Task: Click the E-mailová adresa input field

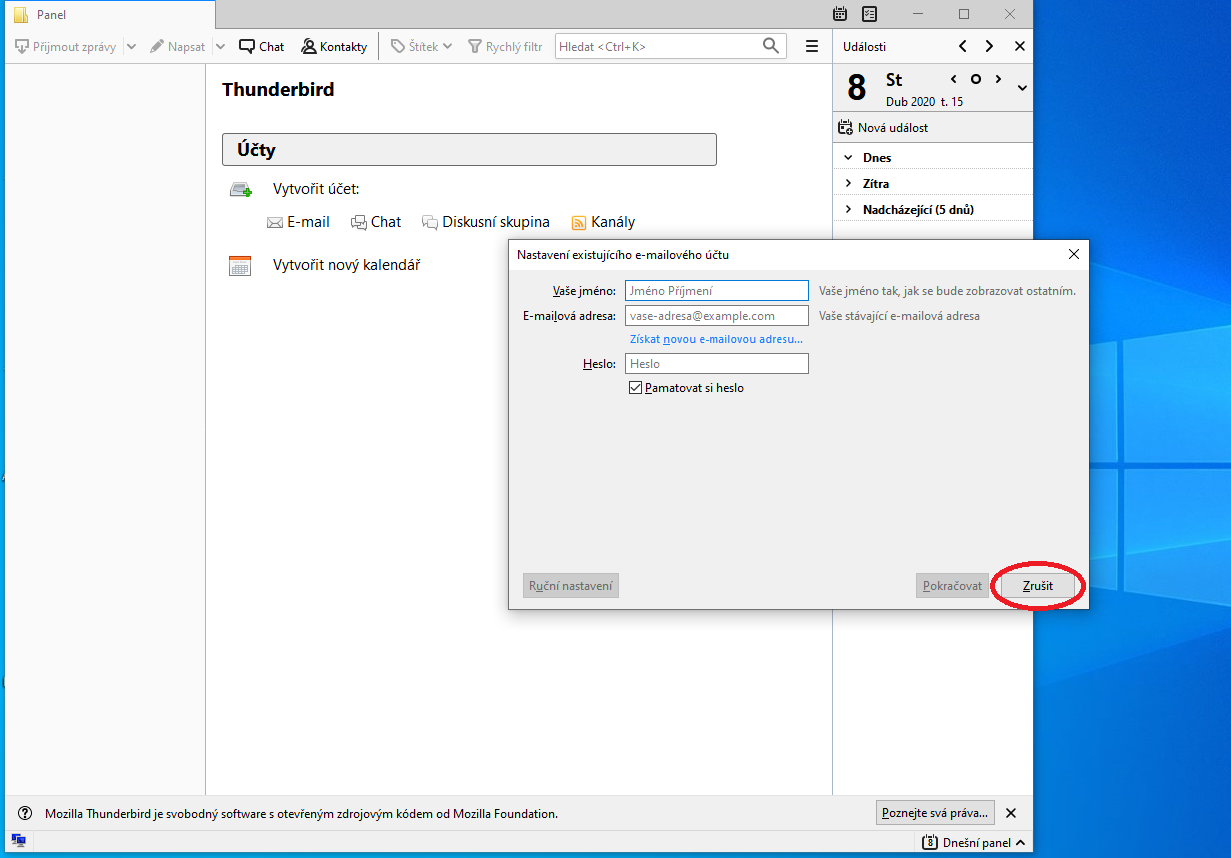Action: click(x=716, y=316)
